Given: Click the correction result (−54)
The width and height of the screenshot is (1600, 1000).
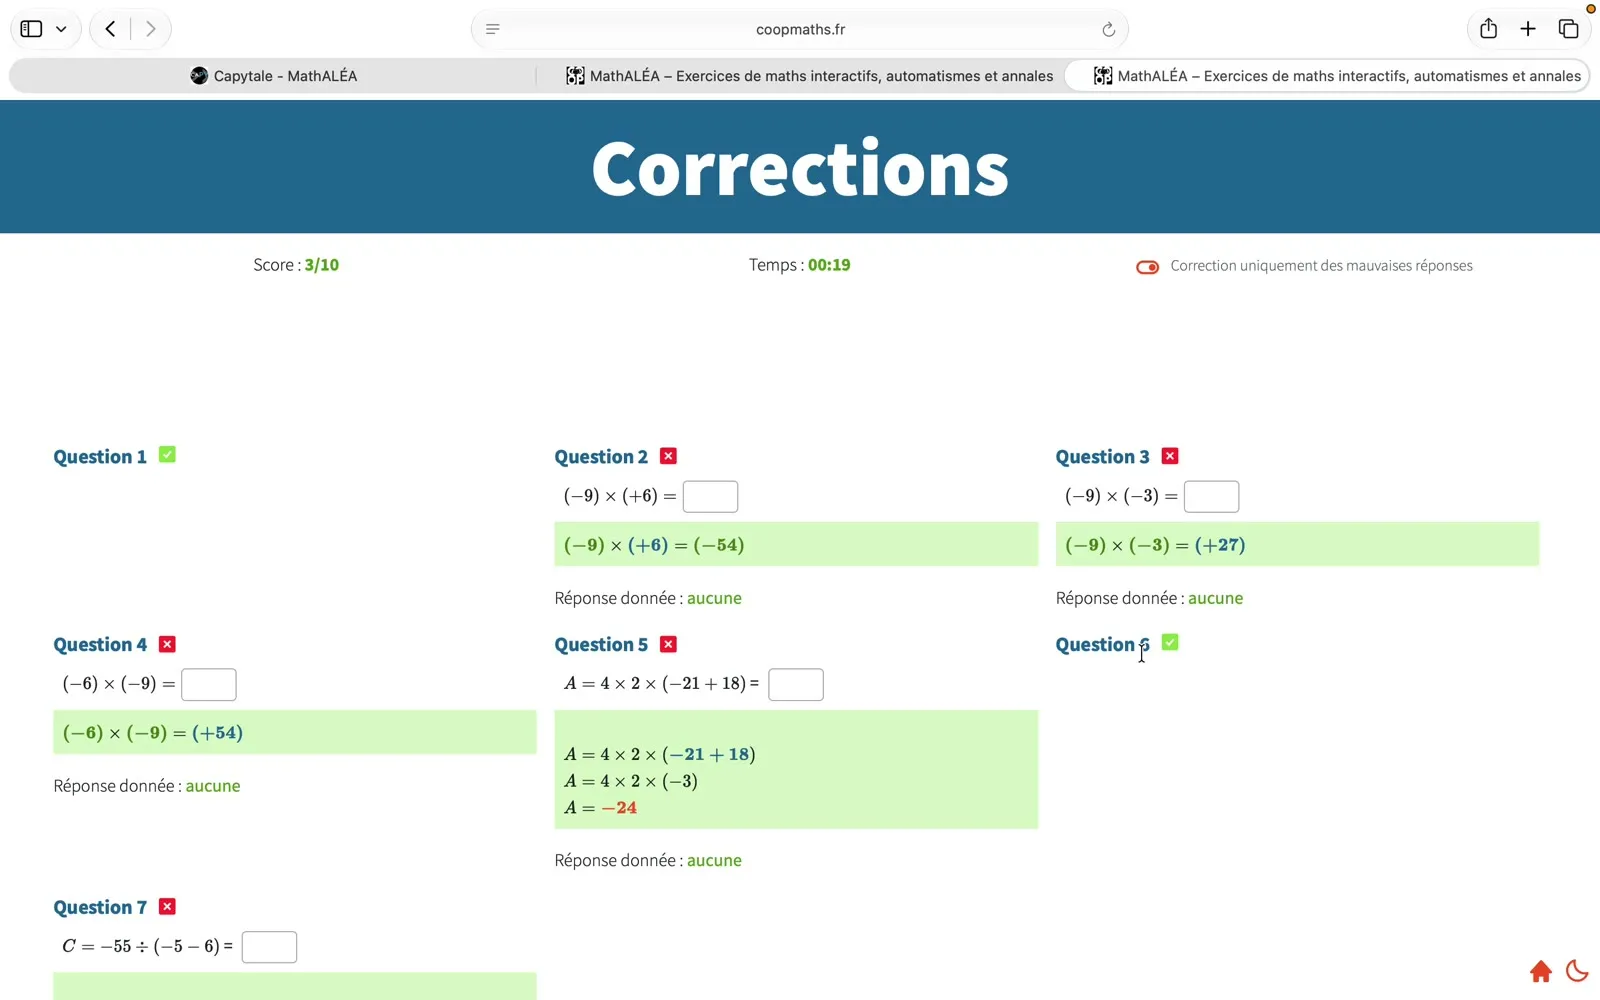Looking at the screenshot, I should click(x=719, y=545).
